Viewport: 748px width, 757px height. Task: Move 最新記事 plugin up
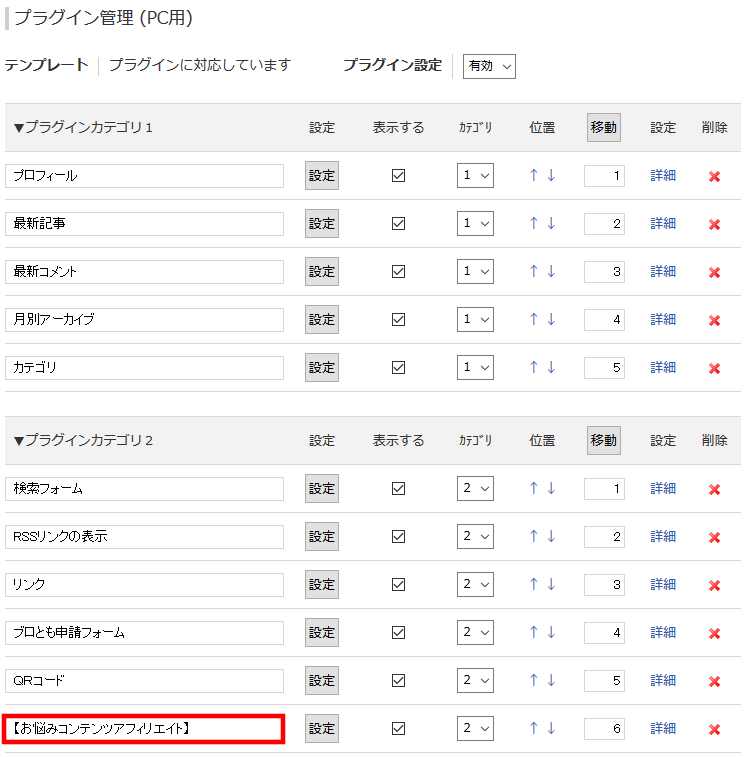(x=533, y=223)
